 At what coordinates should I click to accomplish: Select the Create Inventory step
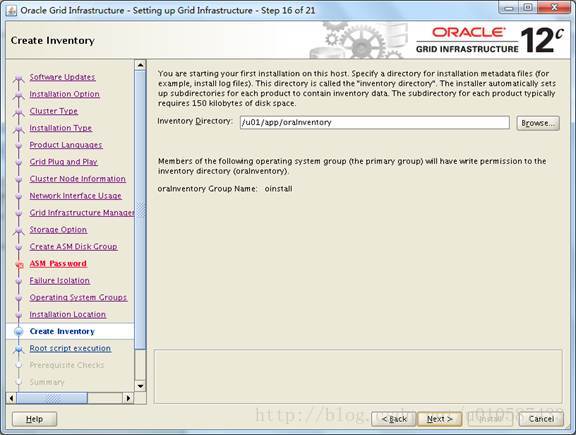pyautogui.click(x=62, y=331)
